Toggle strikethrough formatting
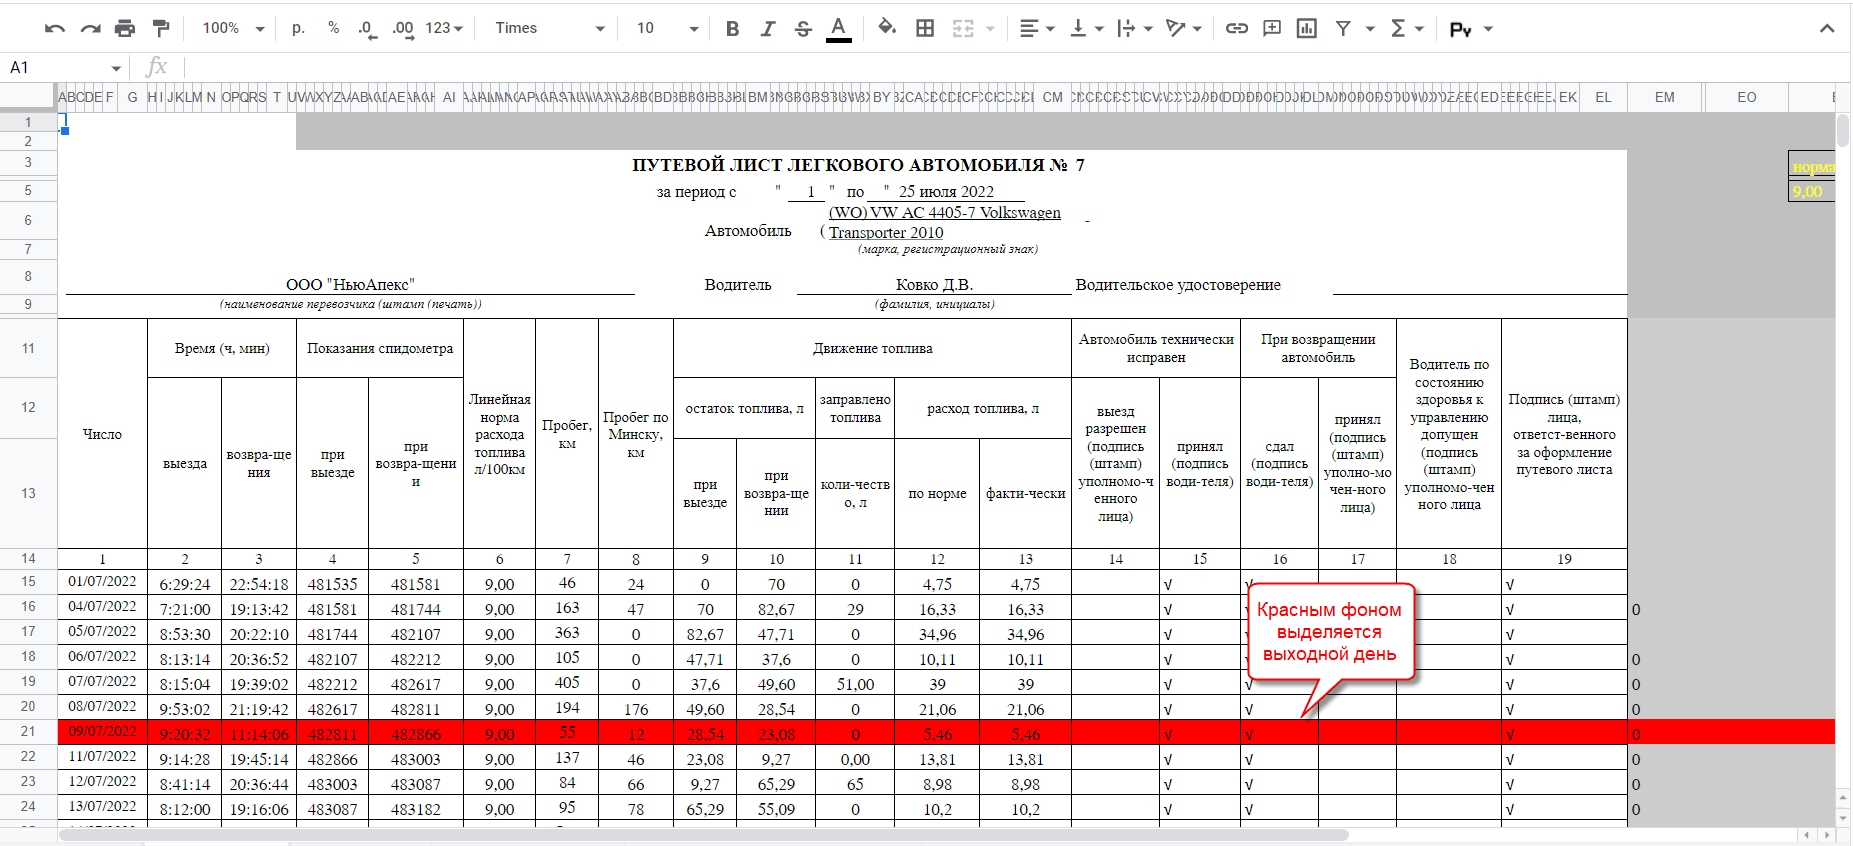The image size is (1853, 846). pos(803,29)
